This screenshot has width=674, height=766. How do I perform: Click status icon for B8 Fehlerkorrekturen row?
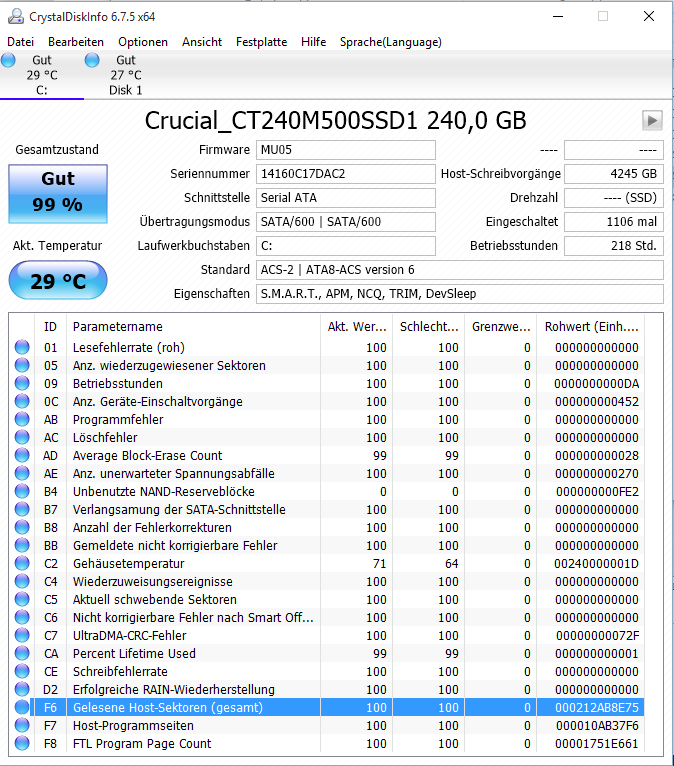tap(22, 528)
